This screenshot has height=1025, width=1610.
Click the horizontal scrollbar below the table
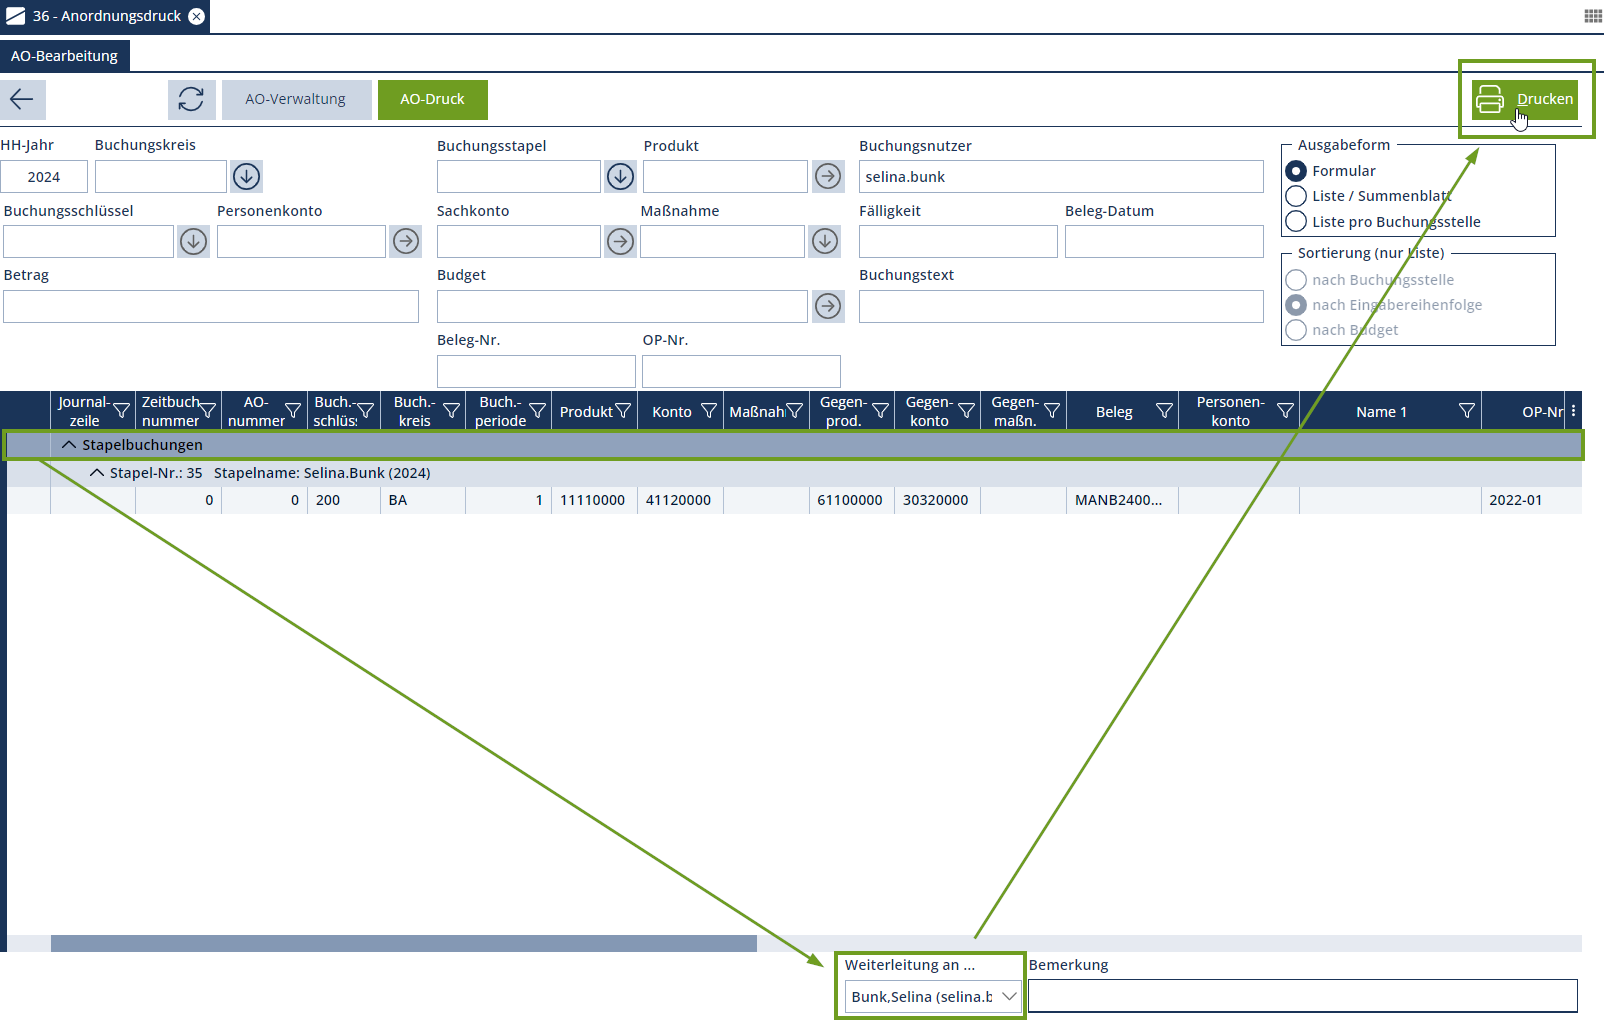coord(403,943)
